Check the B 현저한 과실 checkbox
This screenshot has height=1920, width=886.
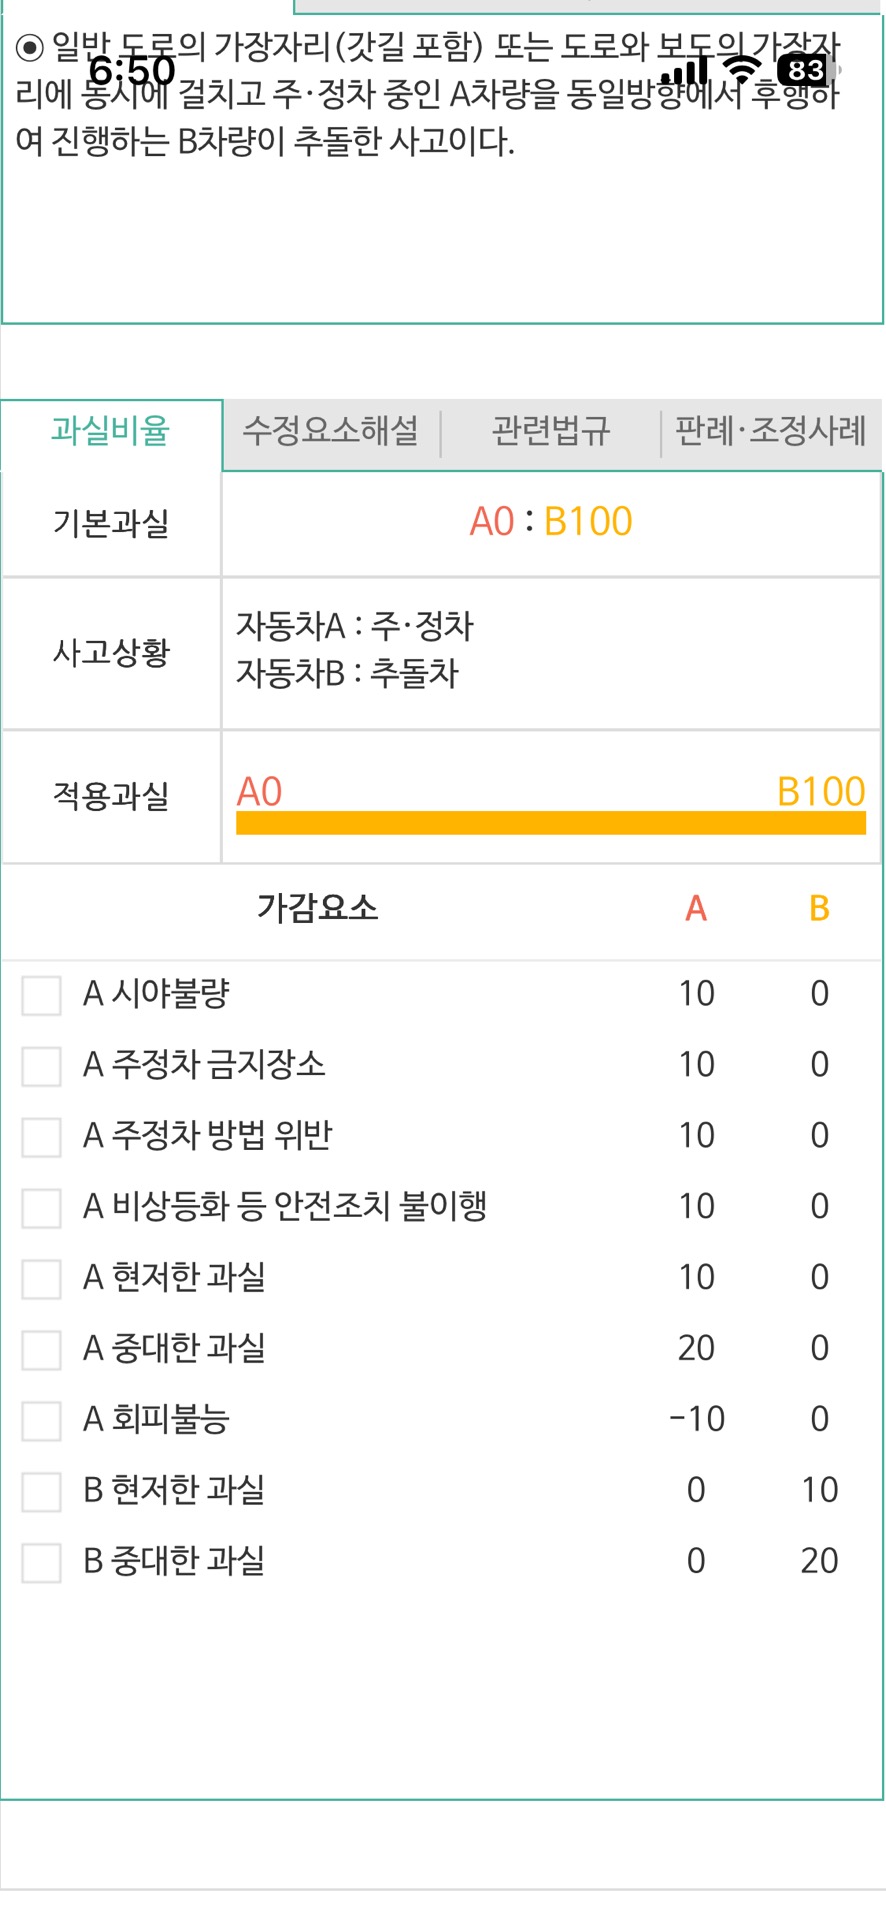tap(42, 1492)
